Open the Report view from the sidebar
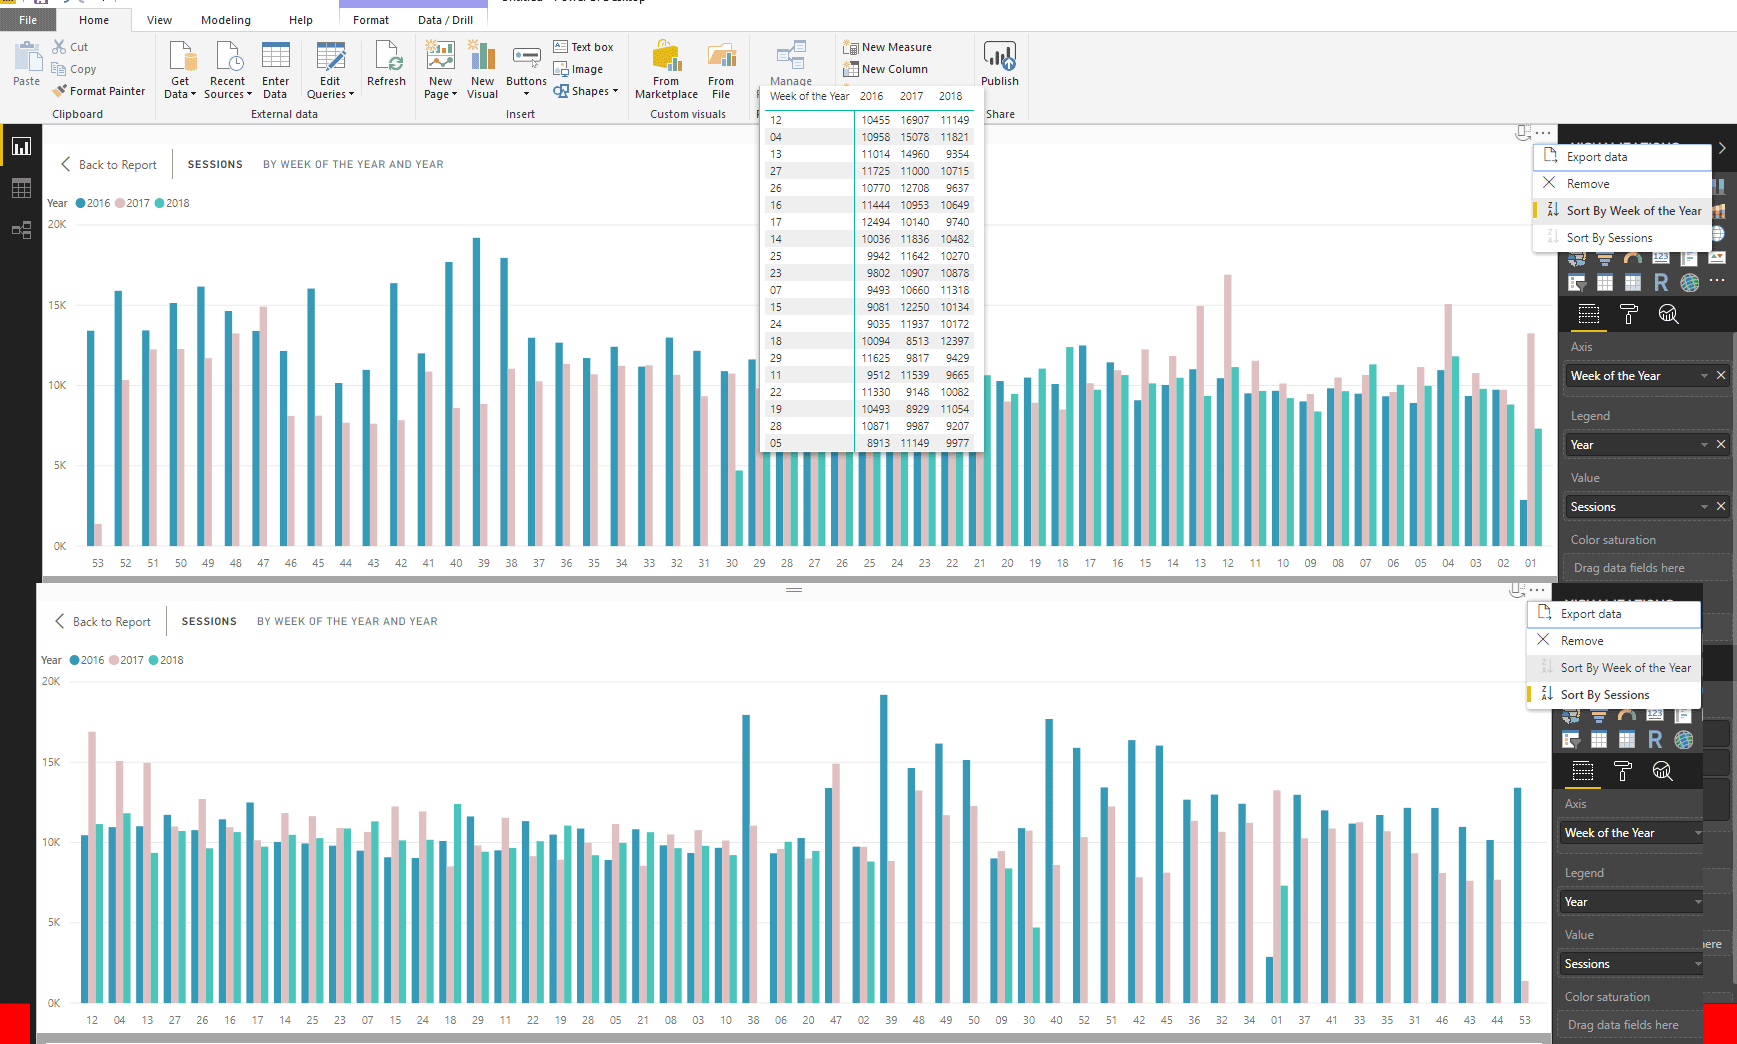This screenshot has height=1044, width=1737. (x=21, y=147)
